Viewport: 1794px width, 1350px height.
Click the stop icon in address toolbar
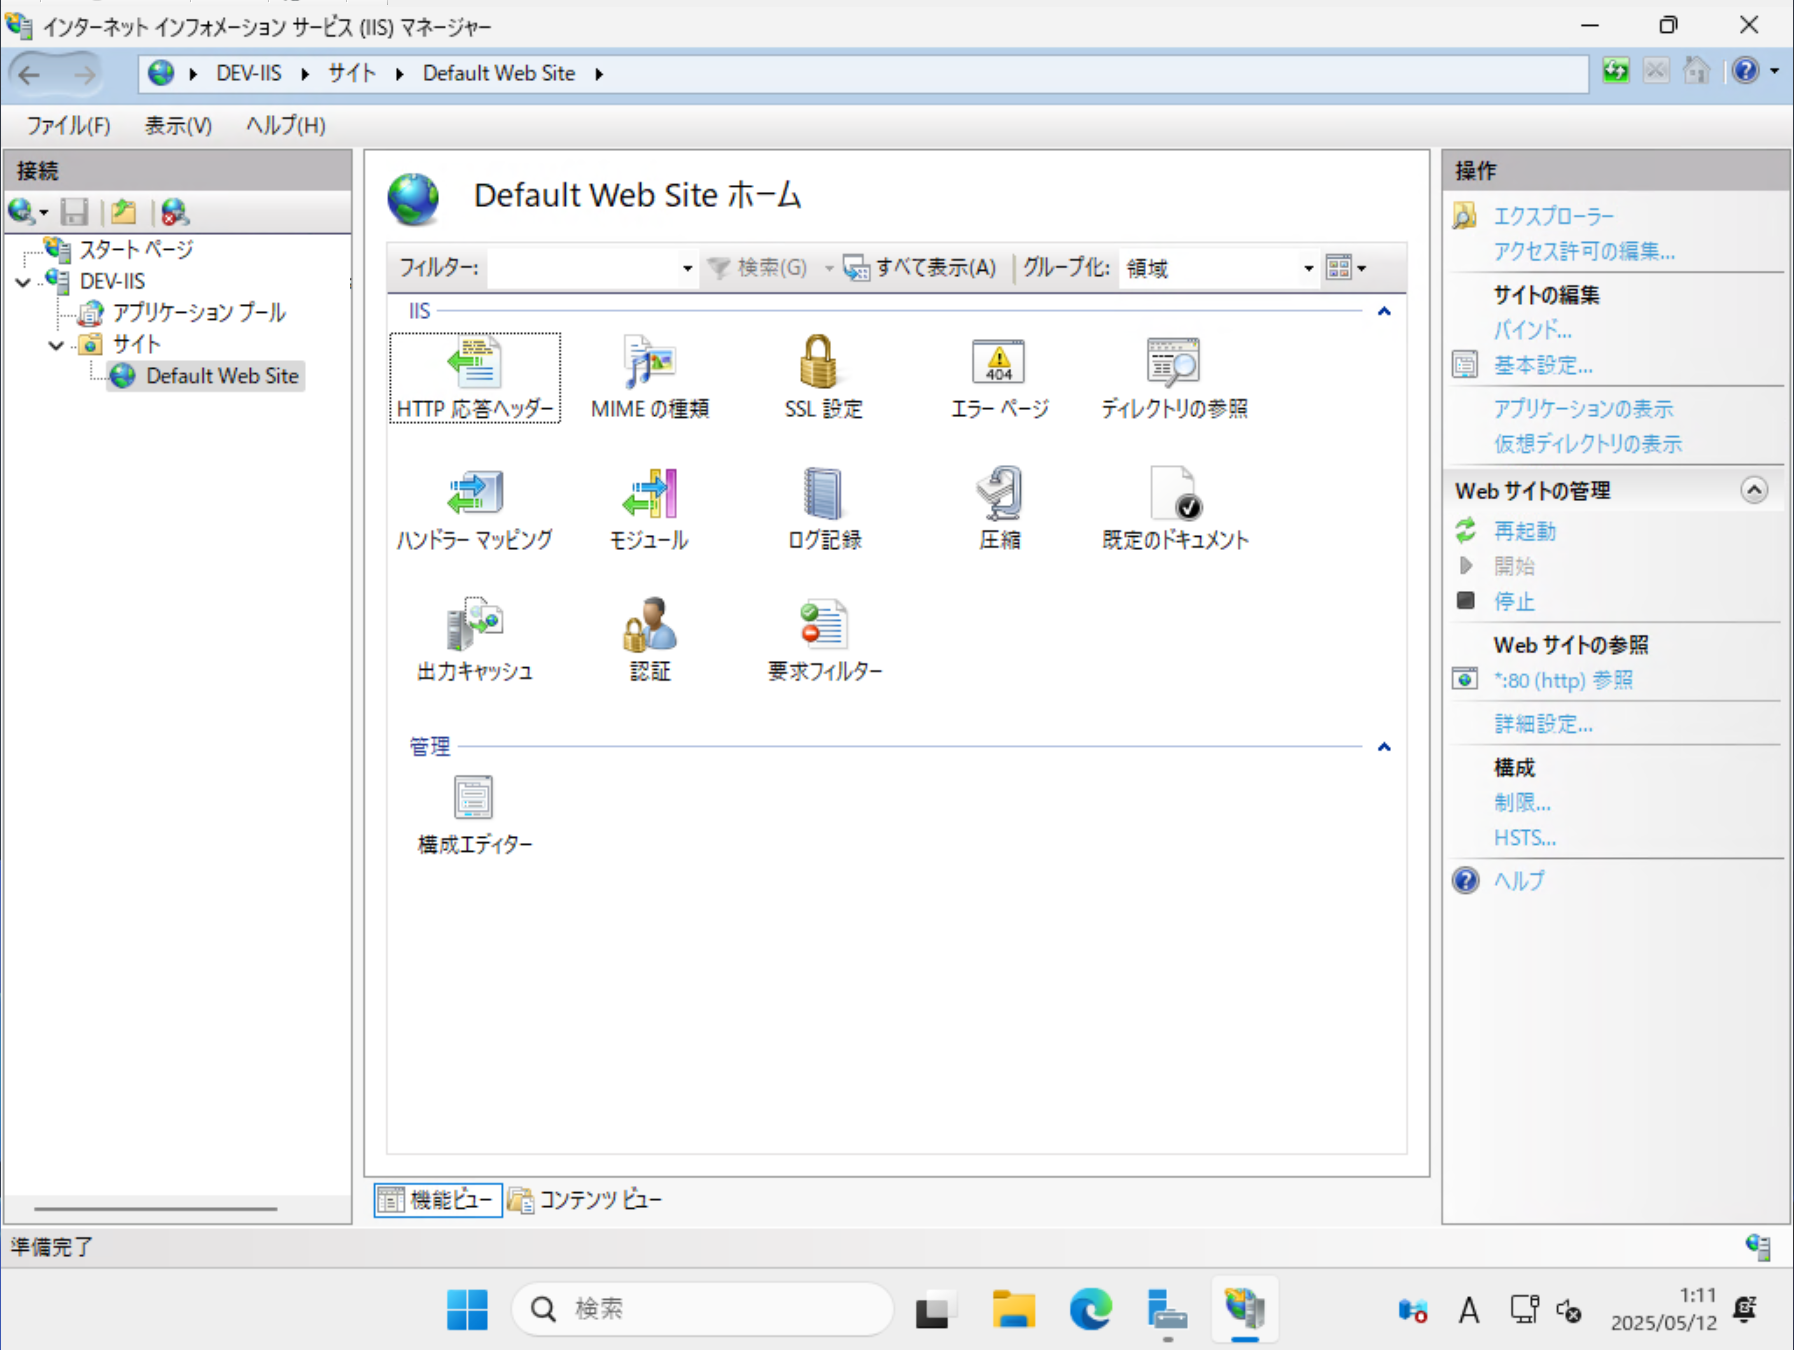tap(1656, 71)
